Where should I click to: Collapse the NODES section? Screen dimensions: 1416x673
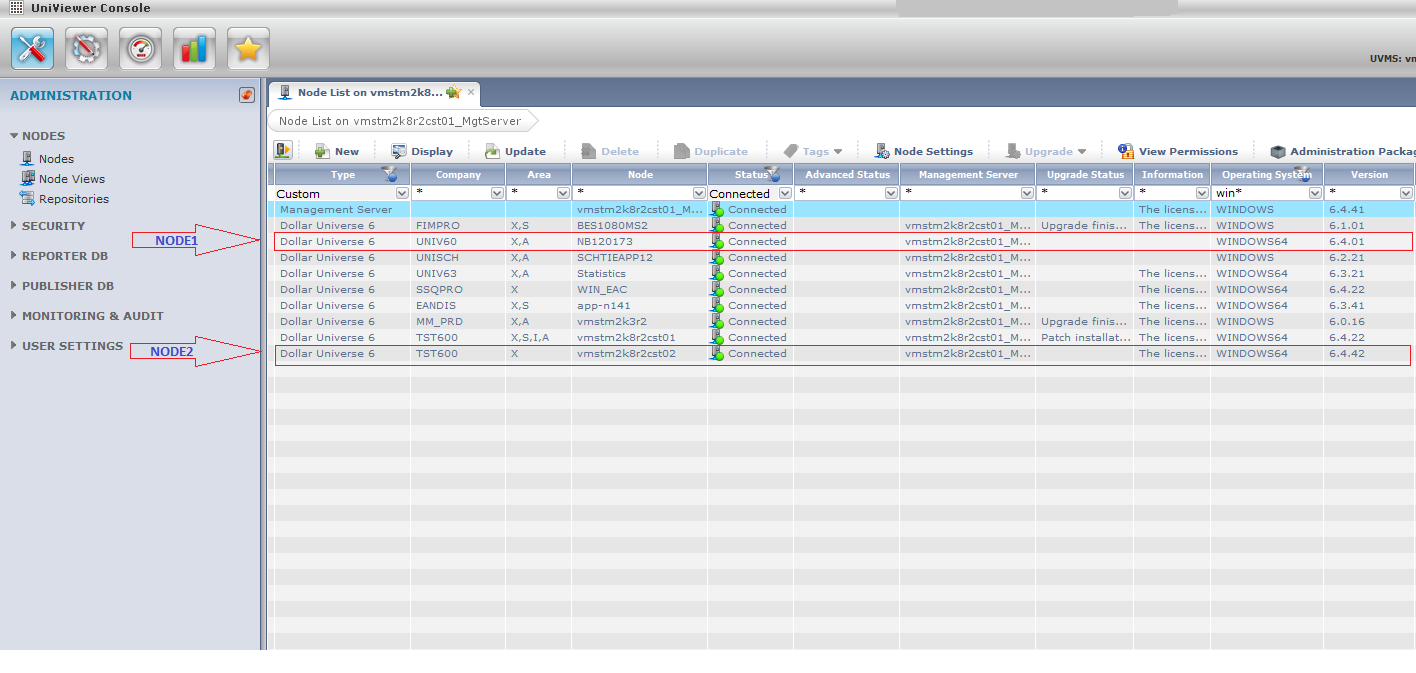(14, 136)
